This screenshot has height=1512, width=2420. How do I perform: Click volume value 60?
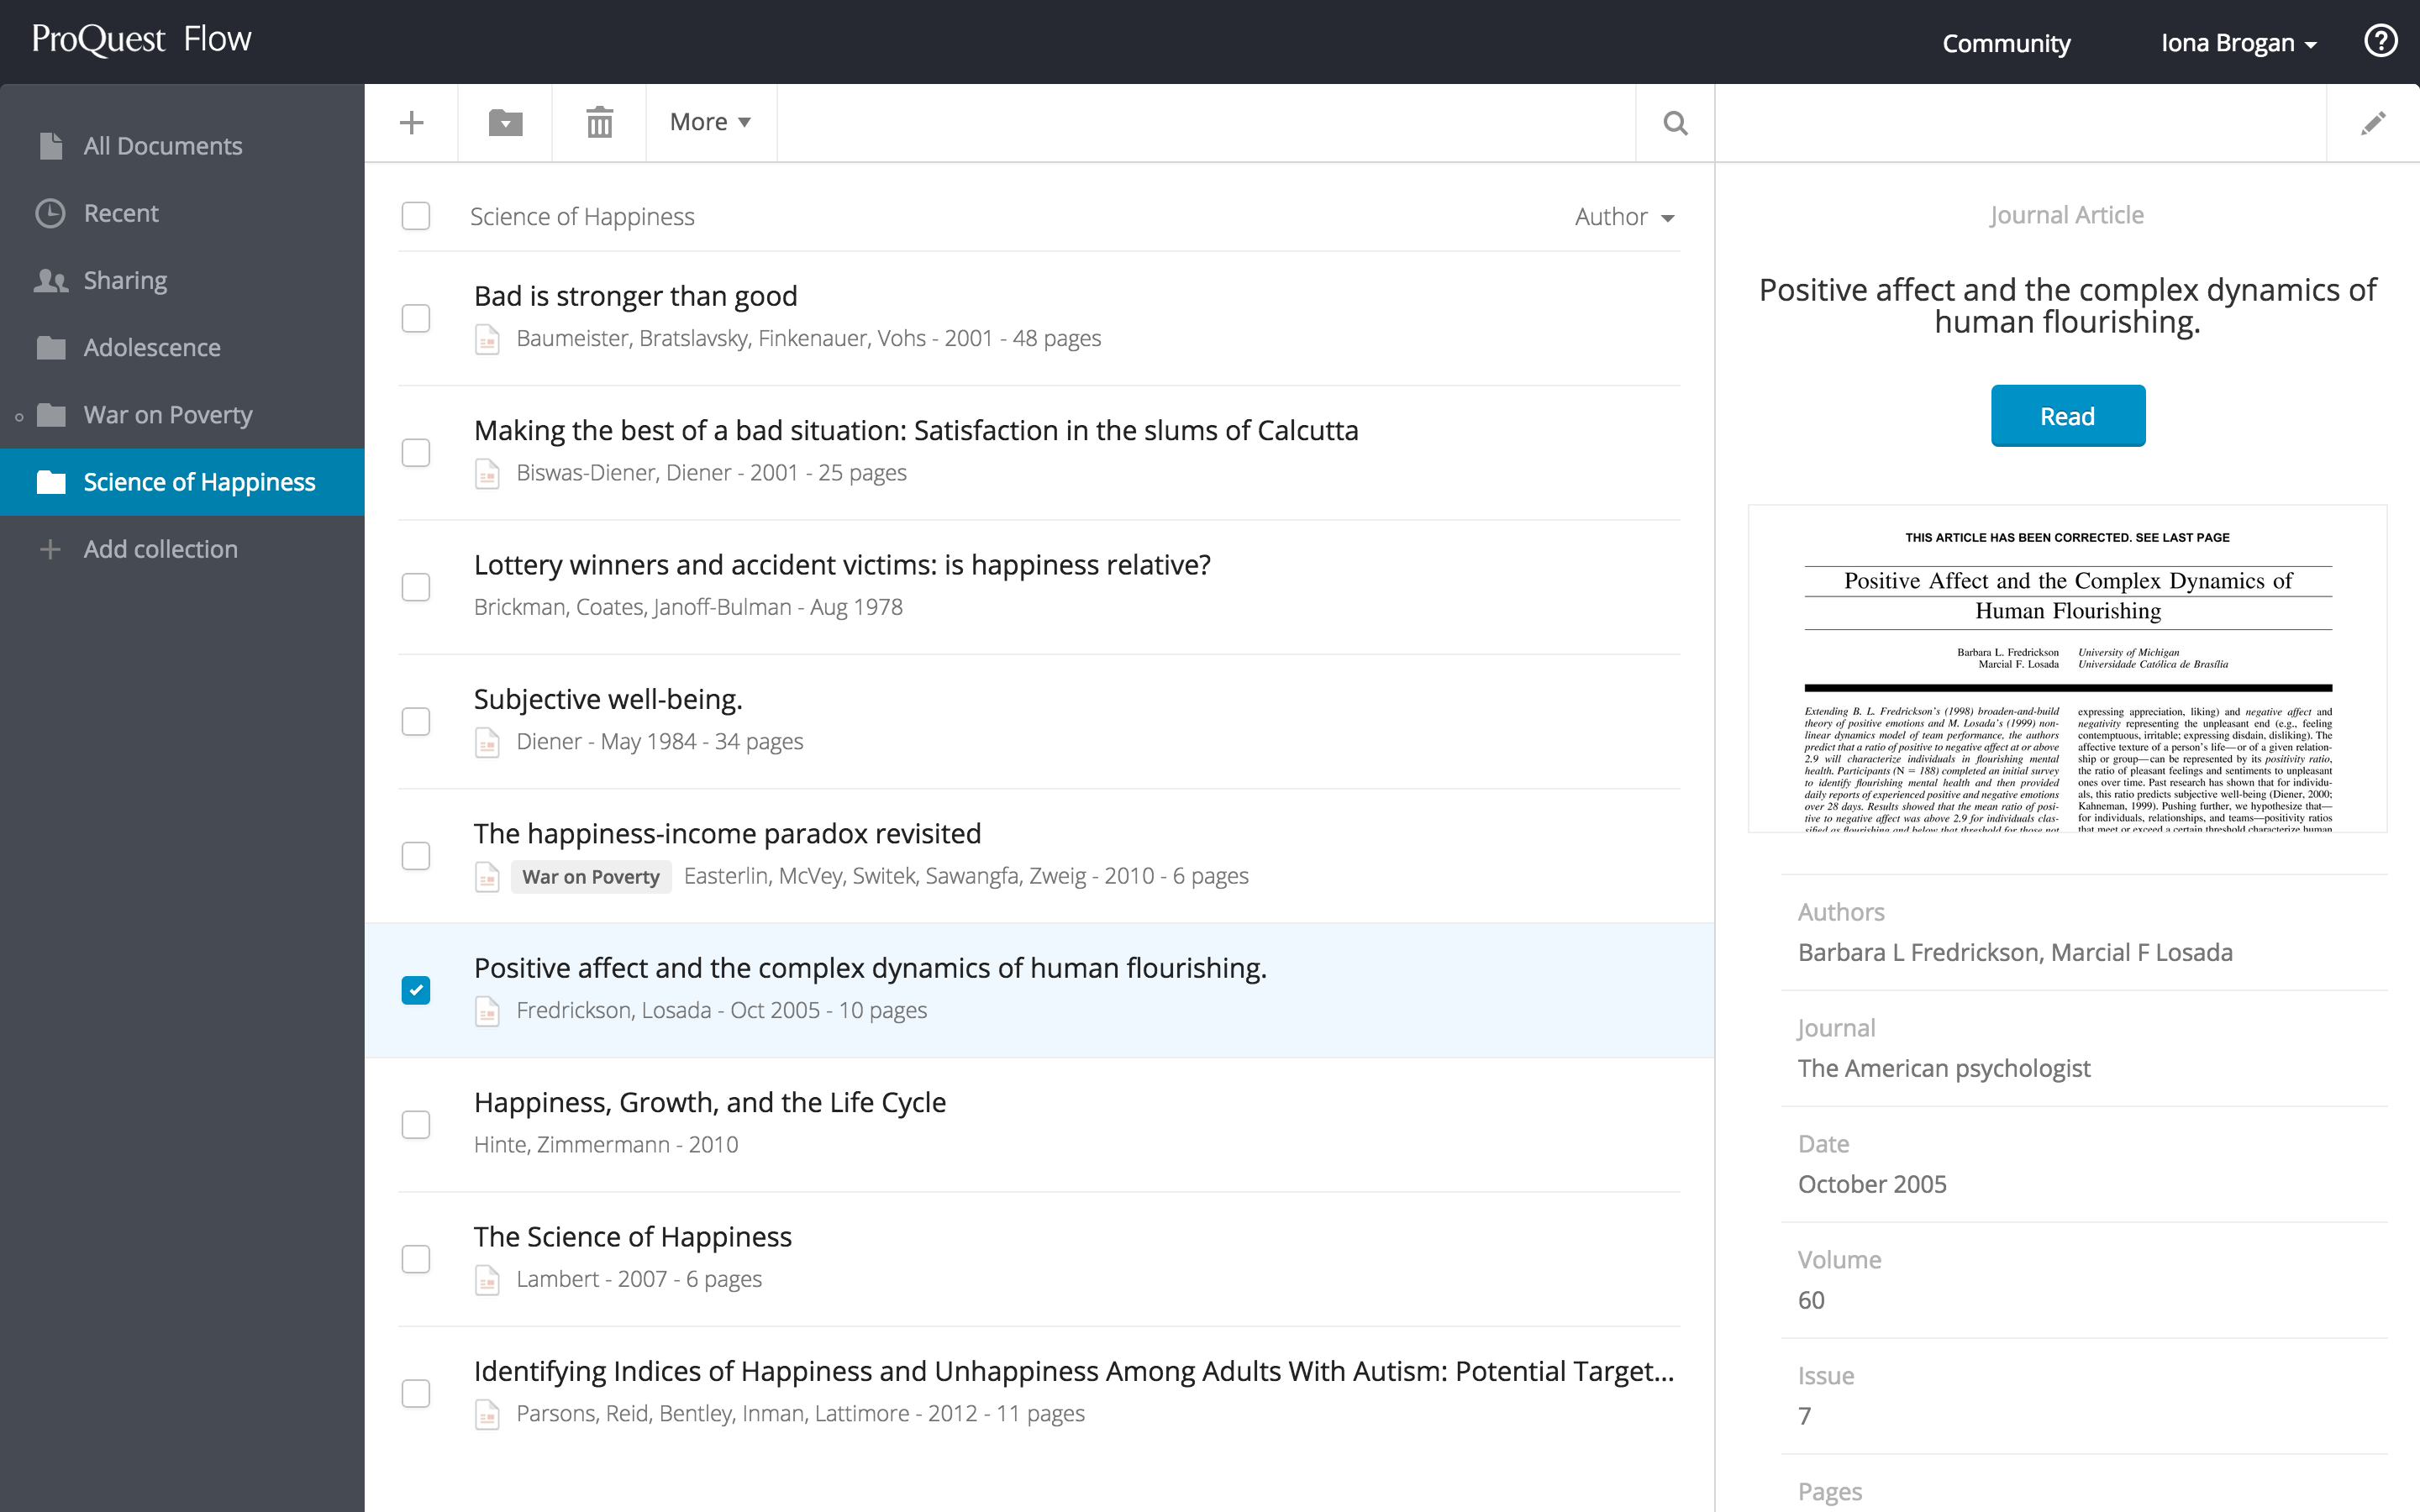1811,1300
